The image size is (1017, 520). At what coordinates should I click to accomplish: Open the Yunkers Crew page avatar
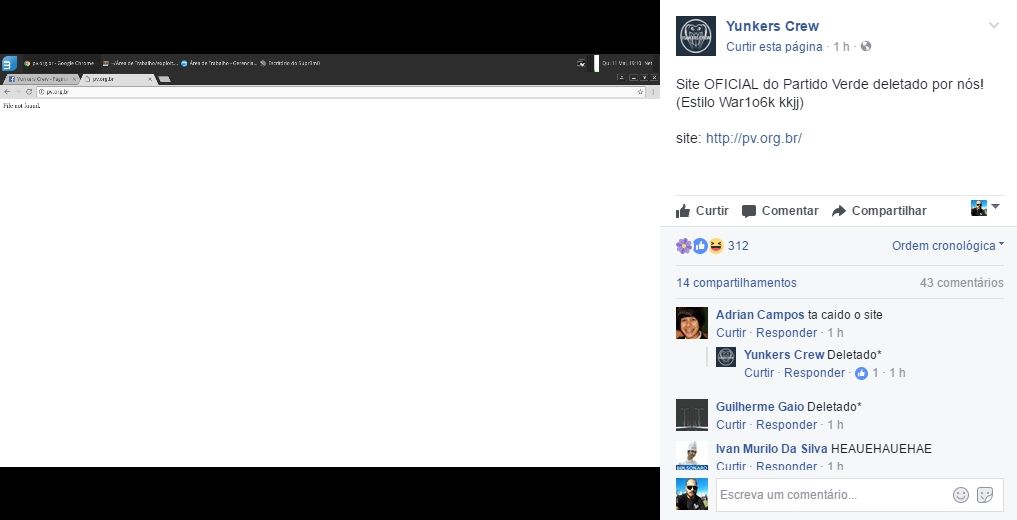click(x=696, y=36)
